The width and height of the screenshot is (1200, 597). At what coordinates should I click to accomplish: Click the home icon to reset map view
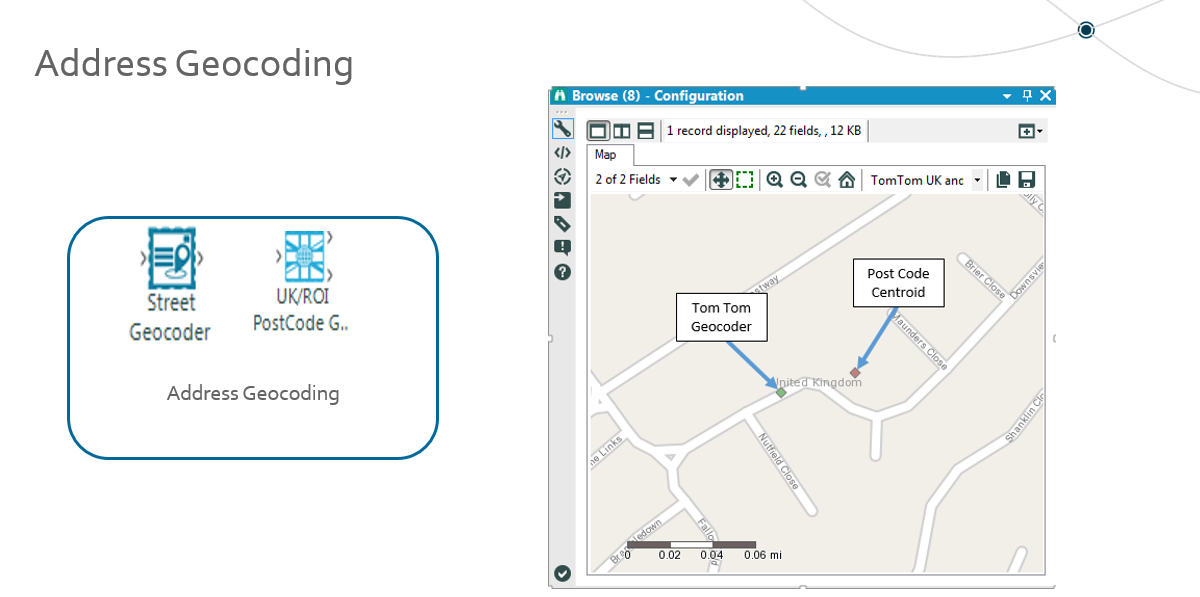[x=845, y=179]
